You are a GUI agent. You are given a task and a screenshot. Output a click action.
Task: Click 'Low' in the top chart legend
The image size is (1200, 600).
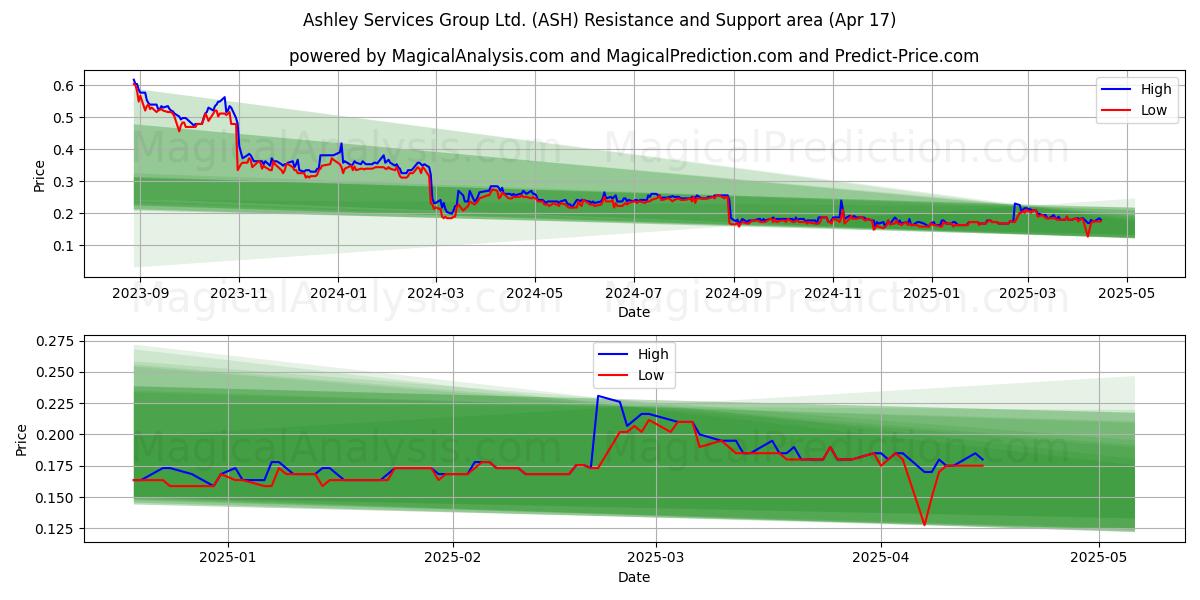coord(1154,110)
